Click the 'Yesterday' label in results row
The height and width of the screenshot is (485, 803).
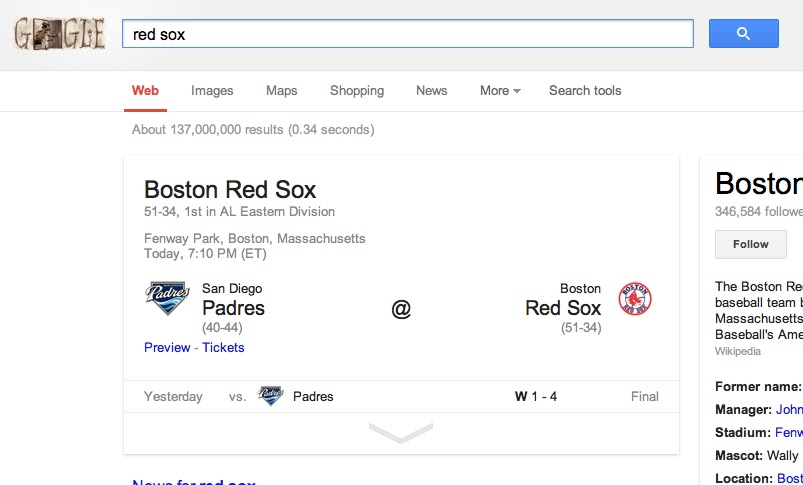pyautogui.click(x=173, y=396)
